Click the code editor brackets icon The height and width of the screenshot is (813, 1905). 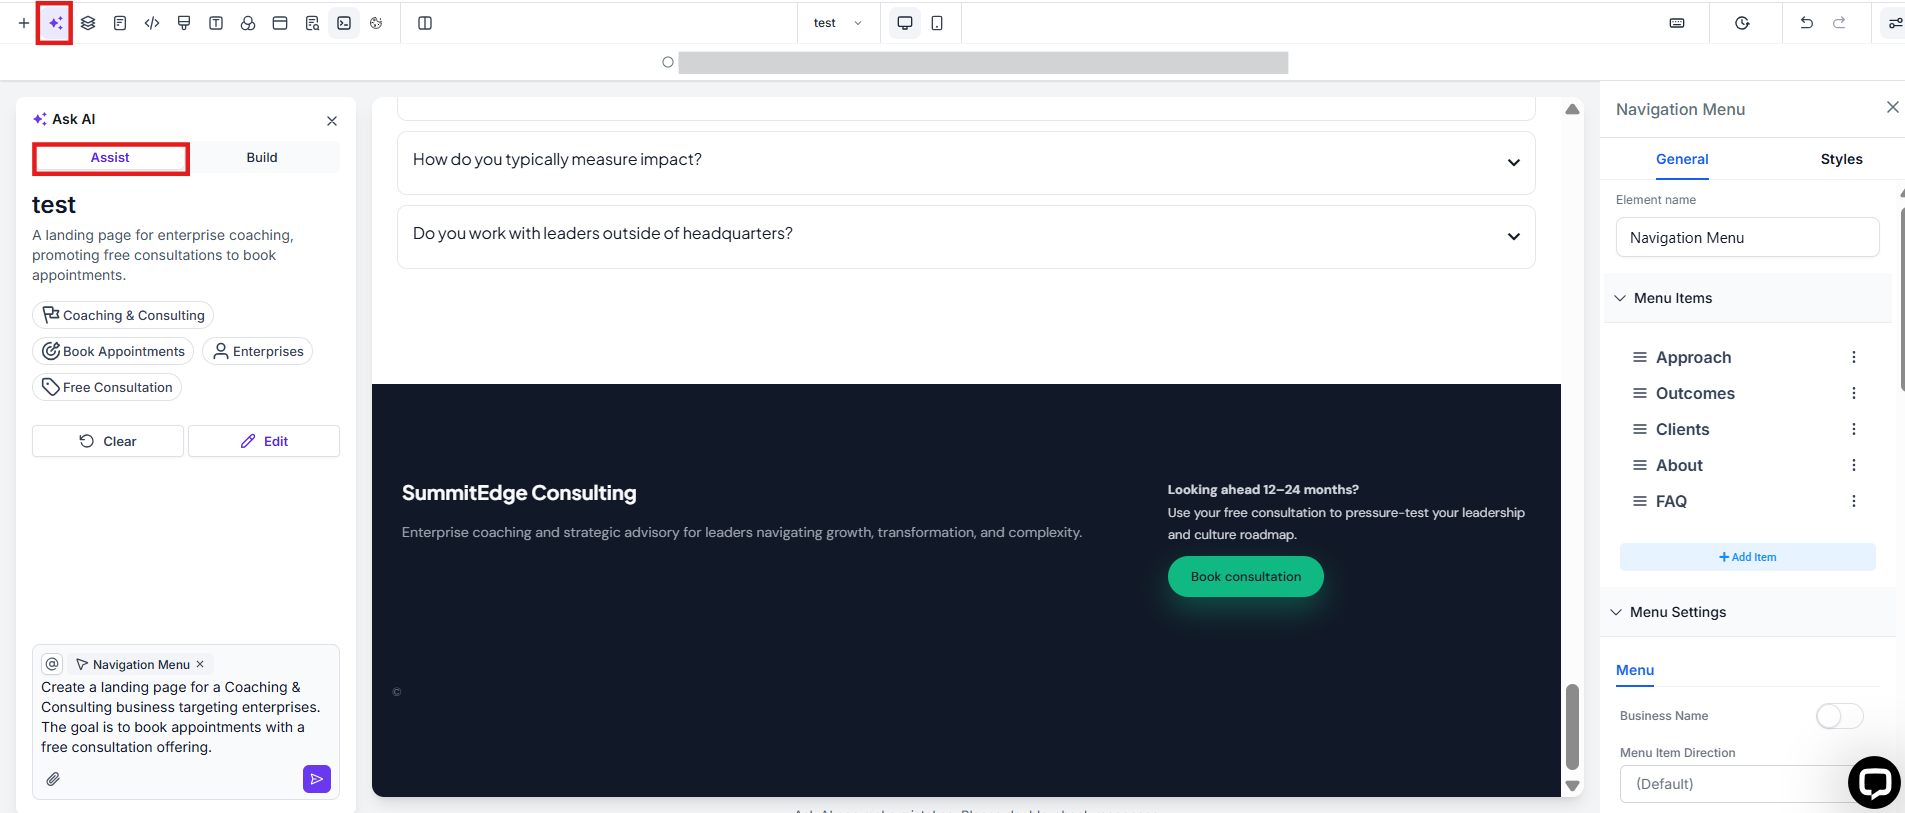[152, 23]
